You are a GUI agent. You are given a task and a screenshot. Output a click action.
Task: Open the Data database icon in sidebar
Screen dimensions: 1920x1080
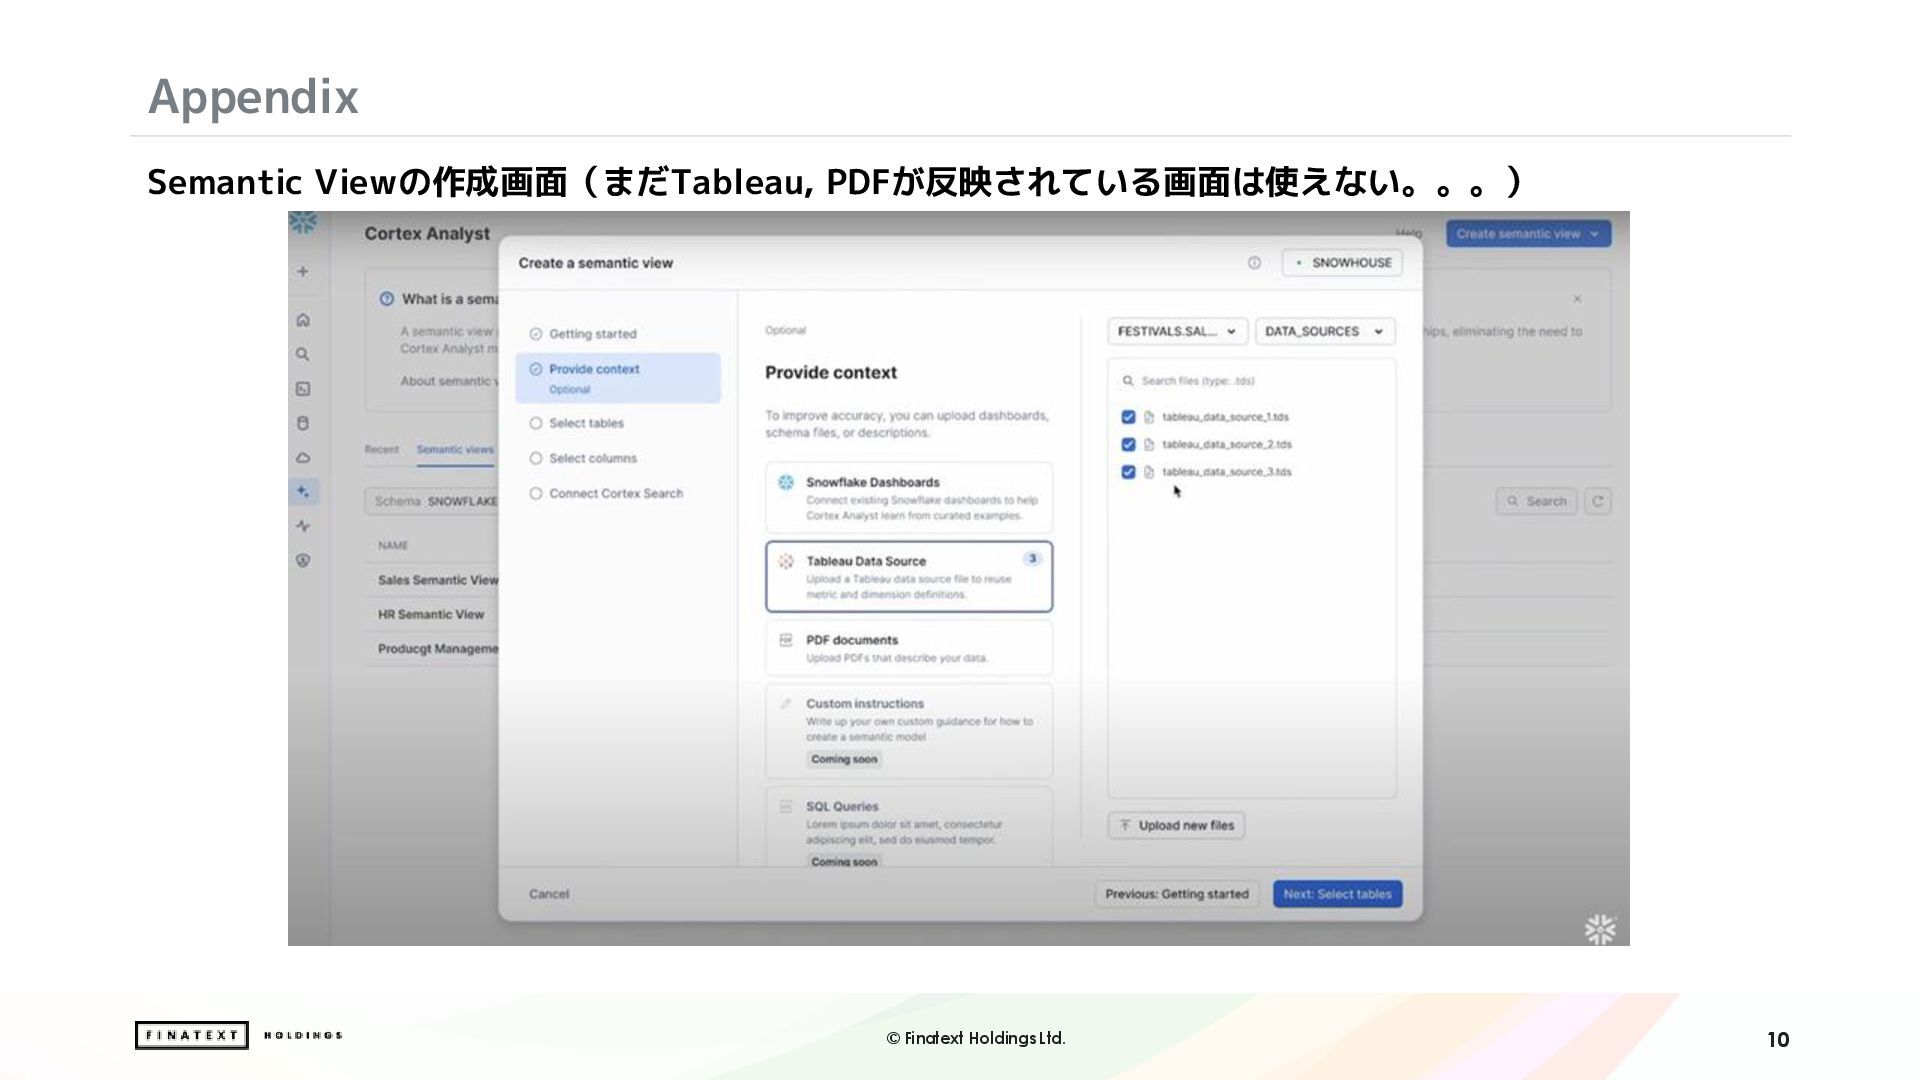(303, 423)
